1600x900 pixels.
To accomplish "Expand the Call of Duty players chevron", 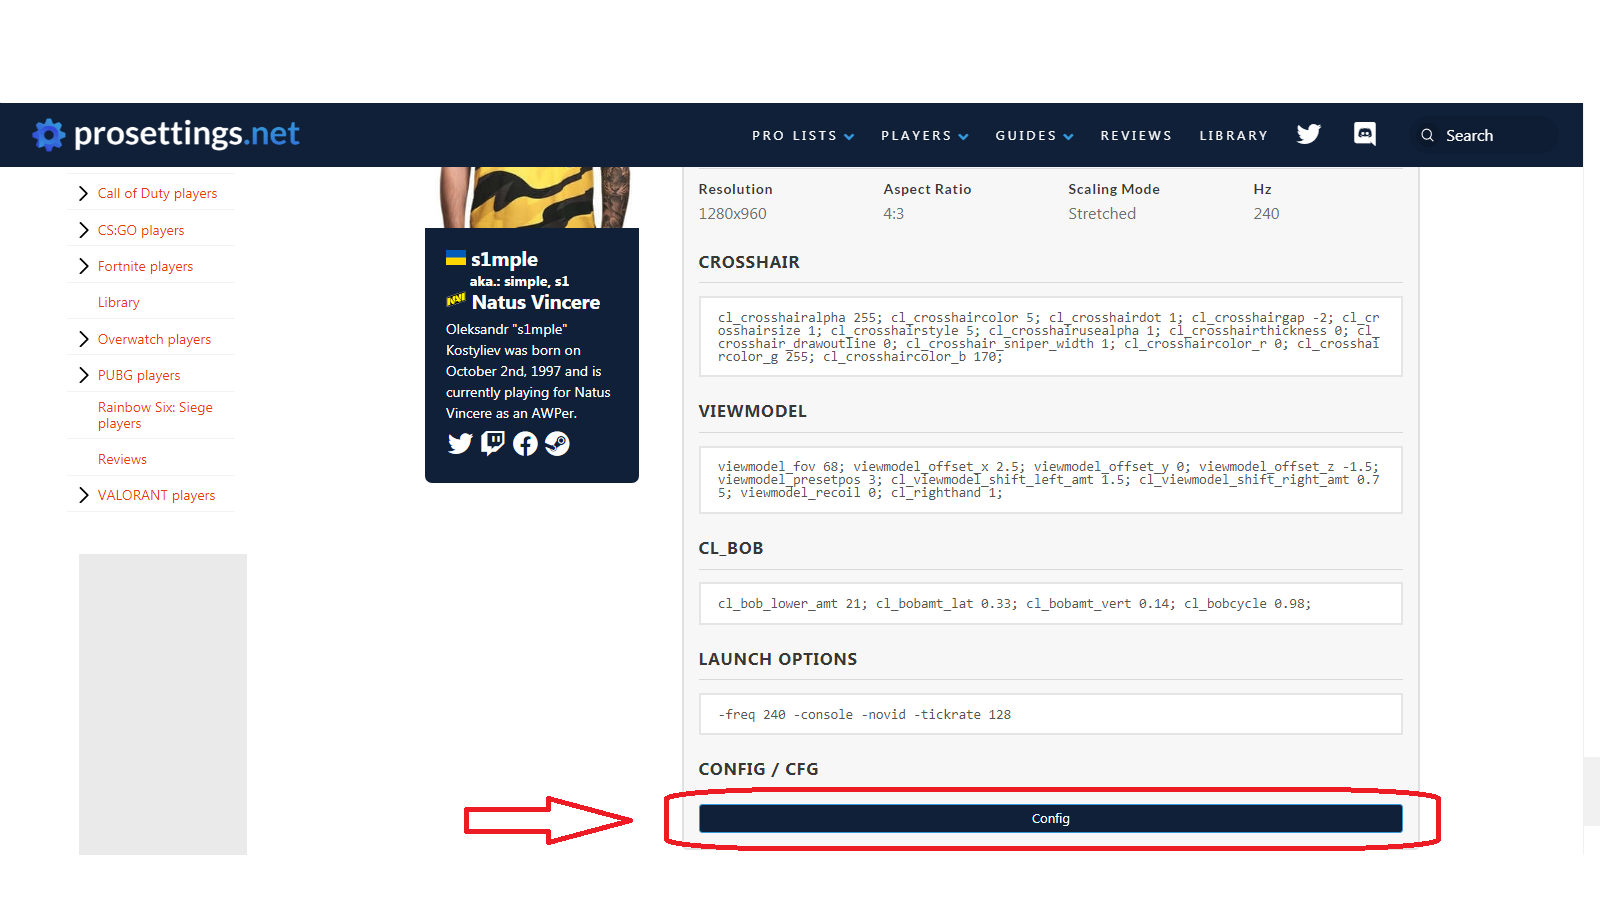I will pos(84,193).
